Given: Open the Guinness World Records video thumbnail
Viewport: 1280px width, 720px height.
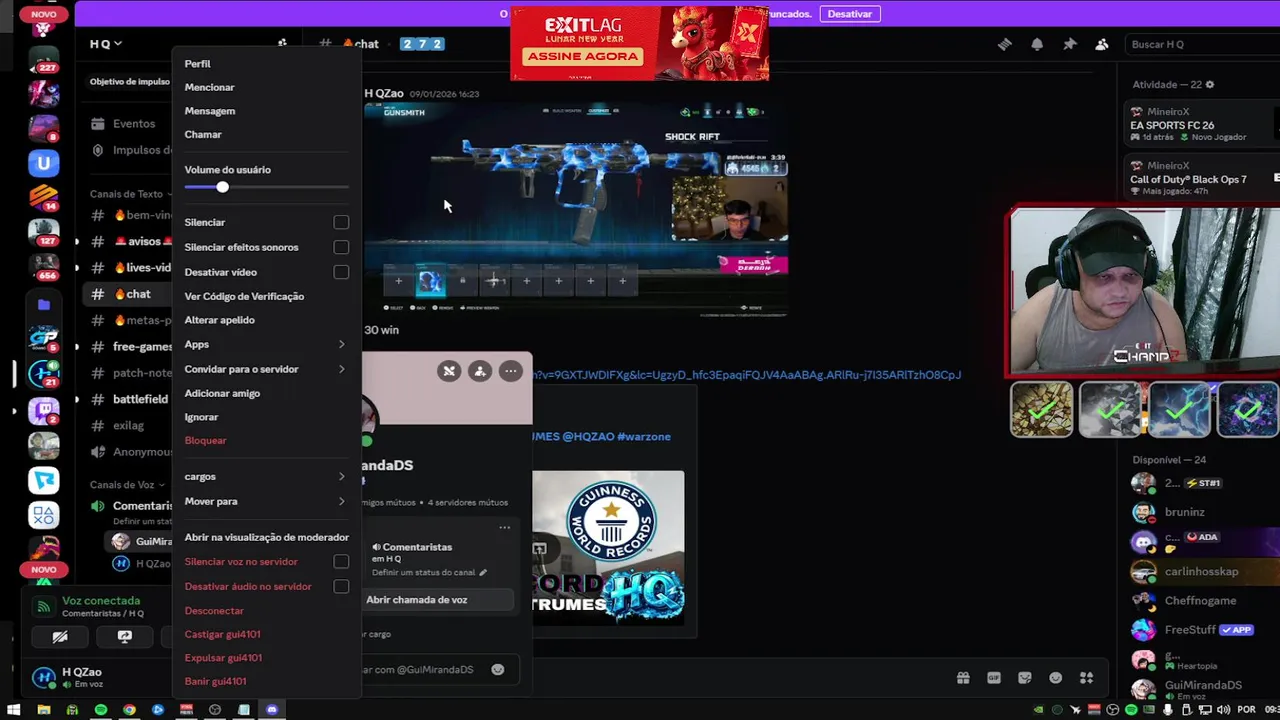Looking at the screenshot, I should 608,548.
